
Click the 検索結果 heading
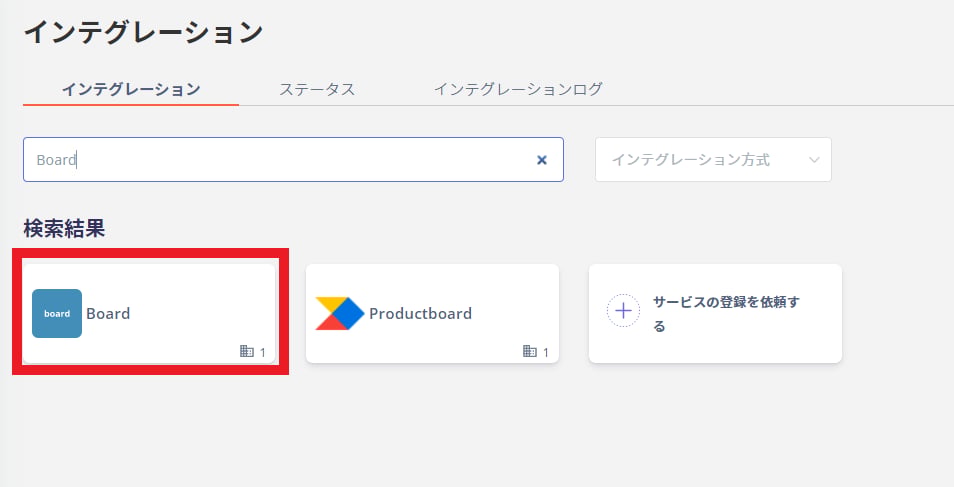coord(64,228)
